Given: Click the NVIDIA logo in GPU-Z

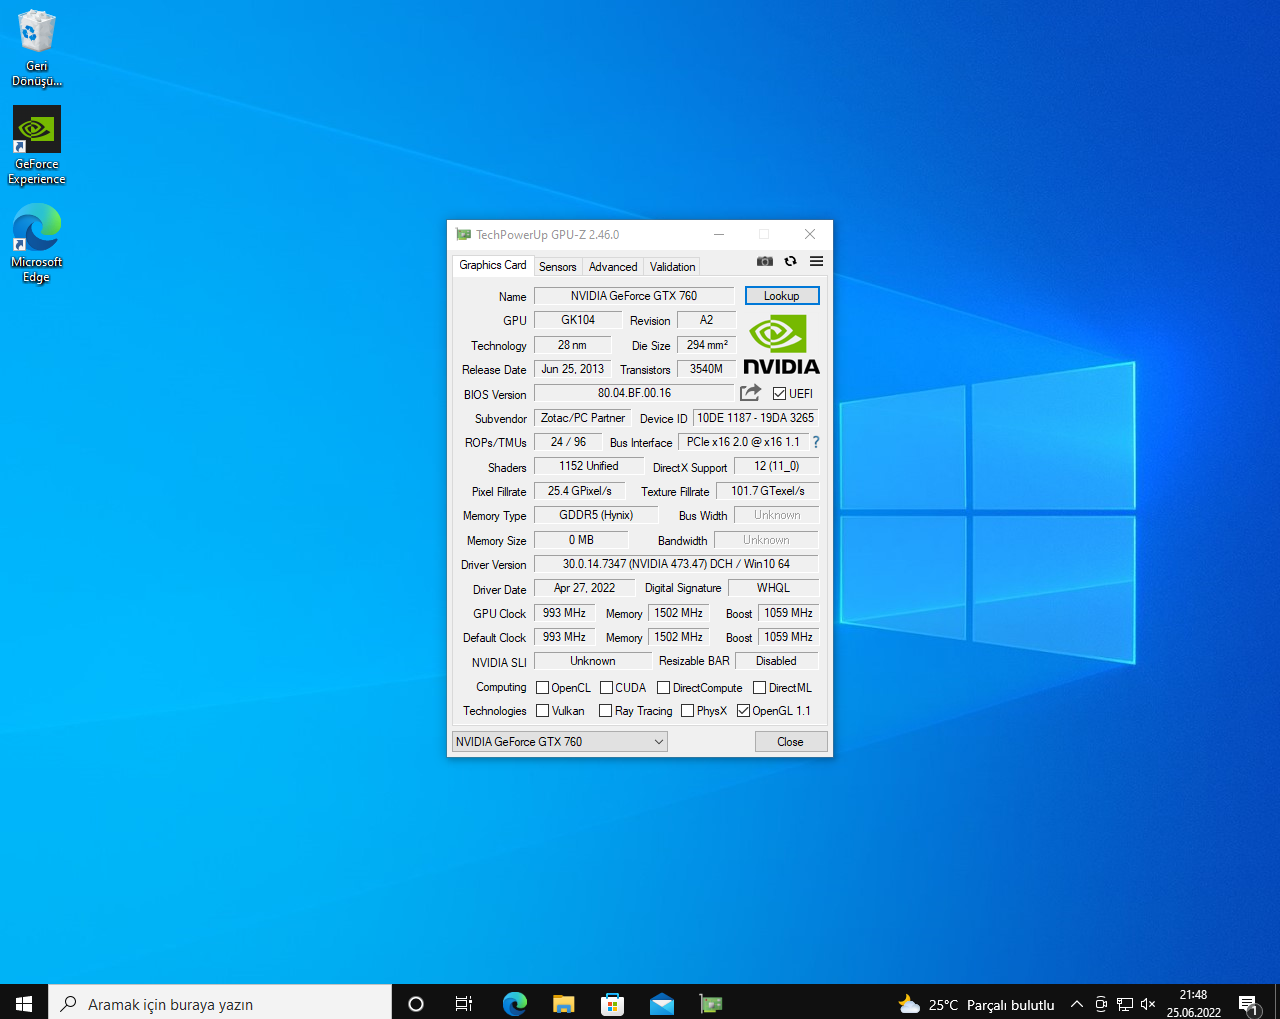Looking at the screenshot, I should tap(781, 345).
